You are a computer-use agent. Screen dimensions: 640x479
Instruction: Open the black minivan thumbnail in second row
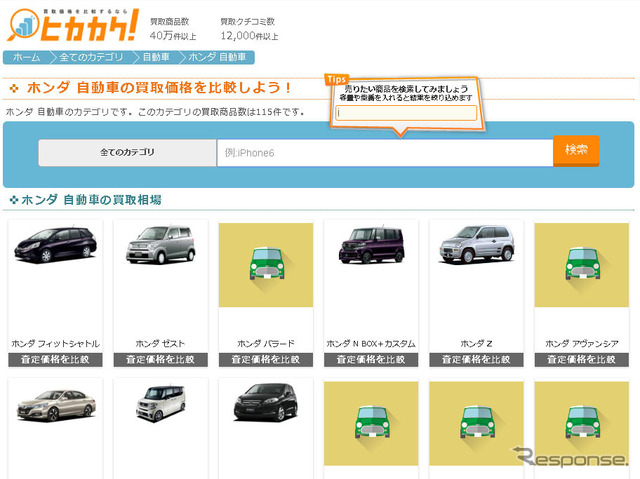point(265,402)
